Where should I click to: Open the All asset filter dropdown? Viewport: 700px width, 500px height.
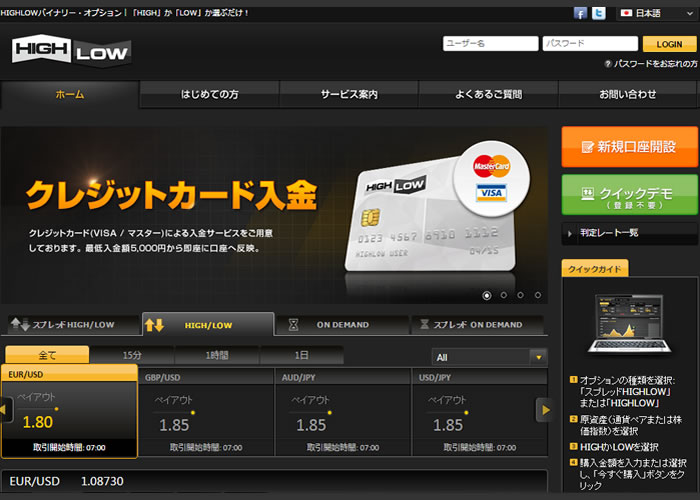click(x=489, y=356)
